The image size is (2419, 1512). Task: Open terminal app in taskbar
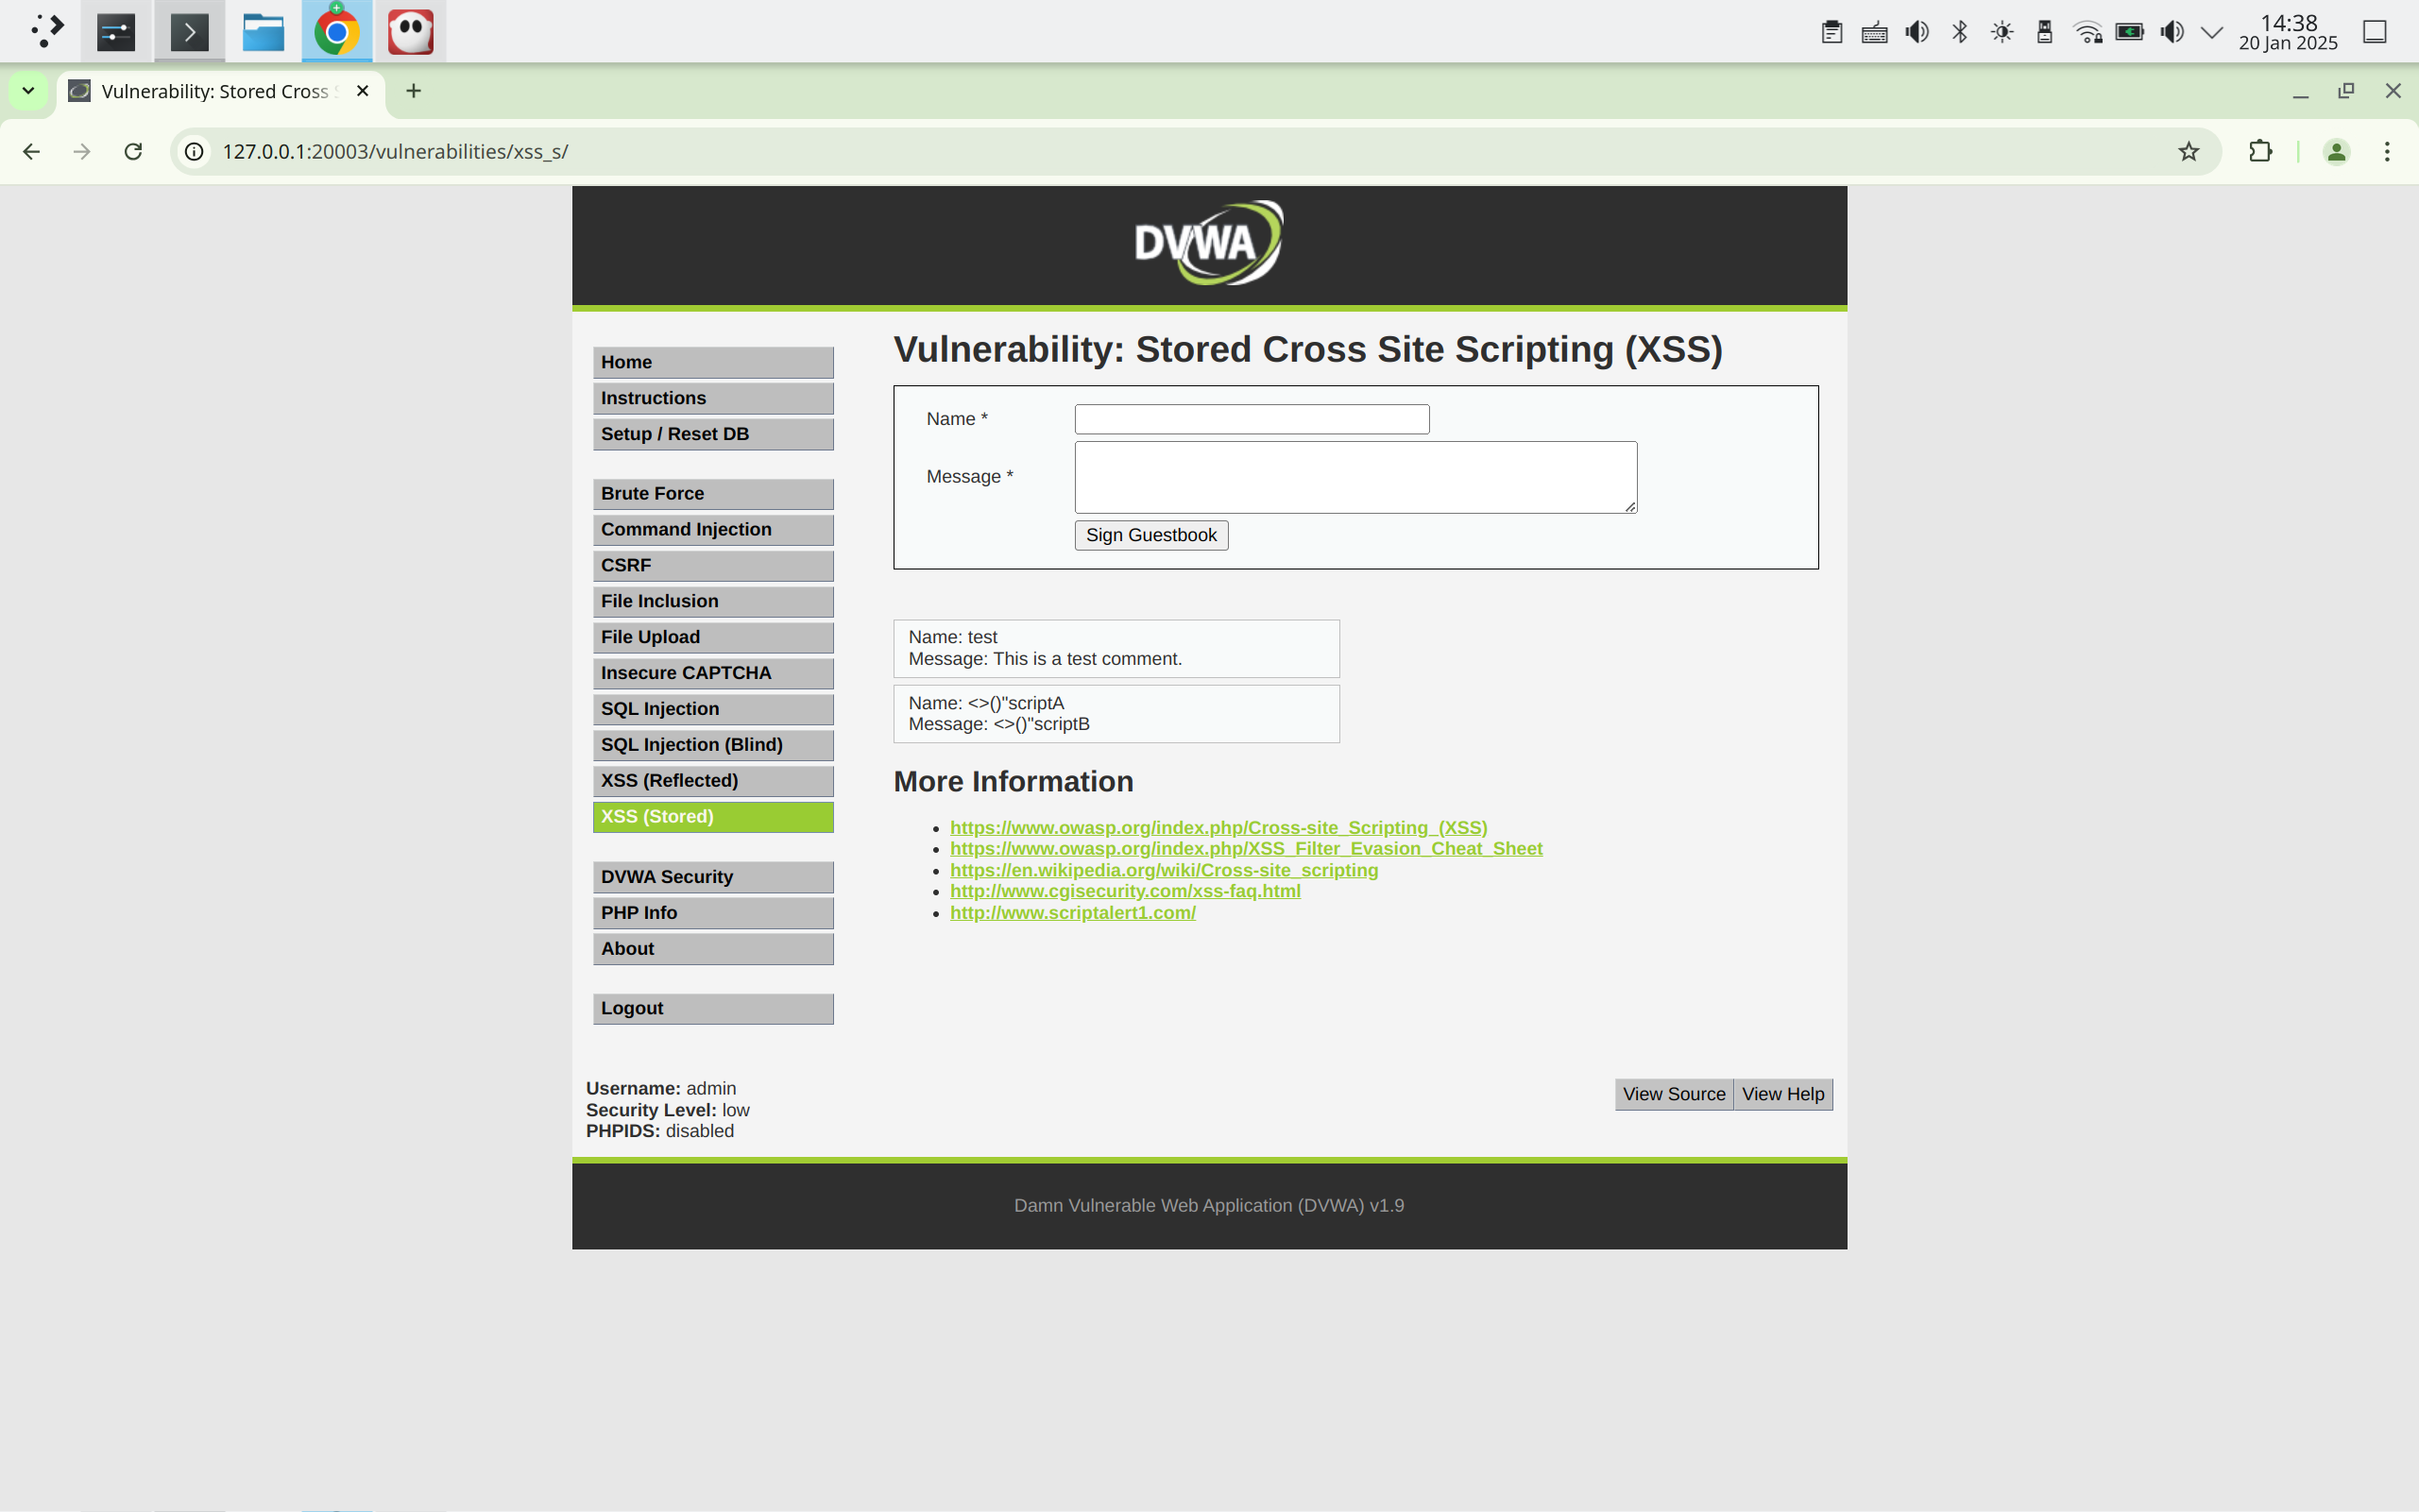(189, 32)
